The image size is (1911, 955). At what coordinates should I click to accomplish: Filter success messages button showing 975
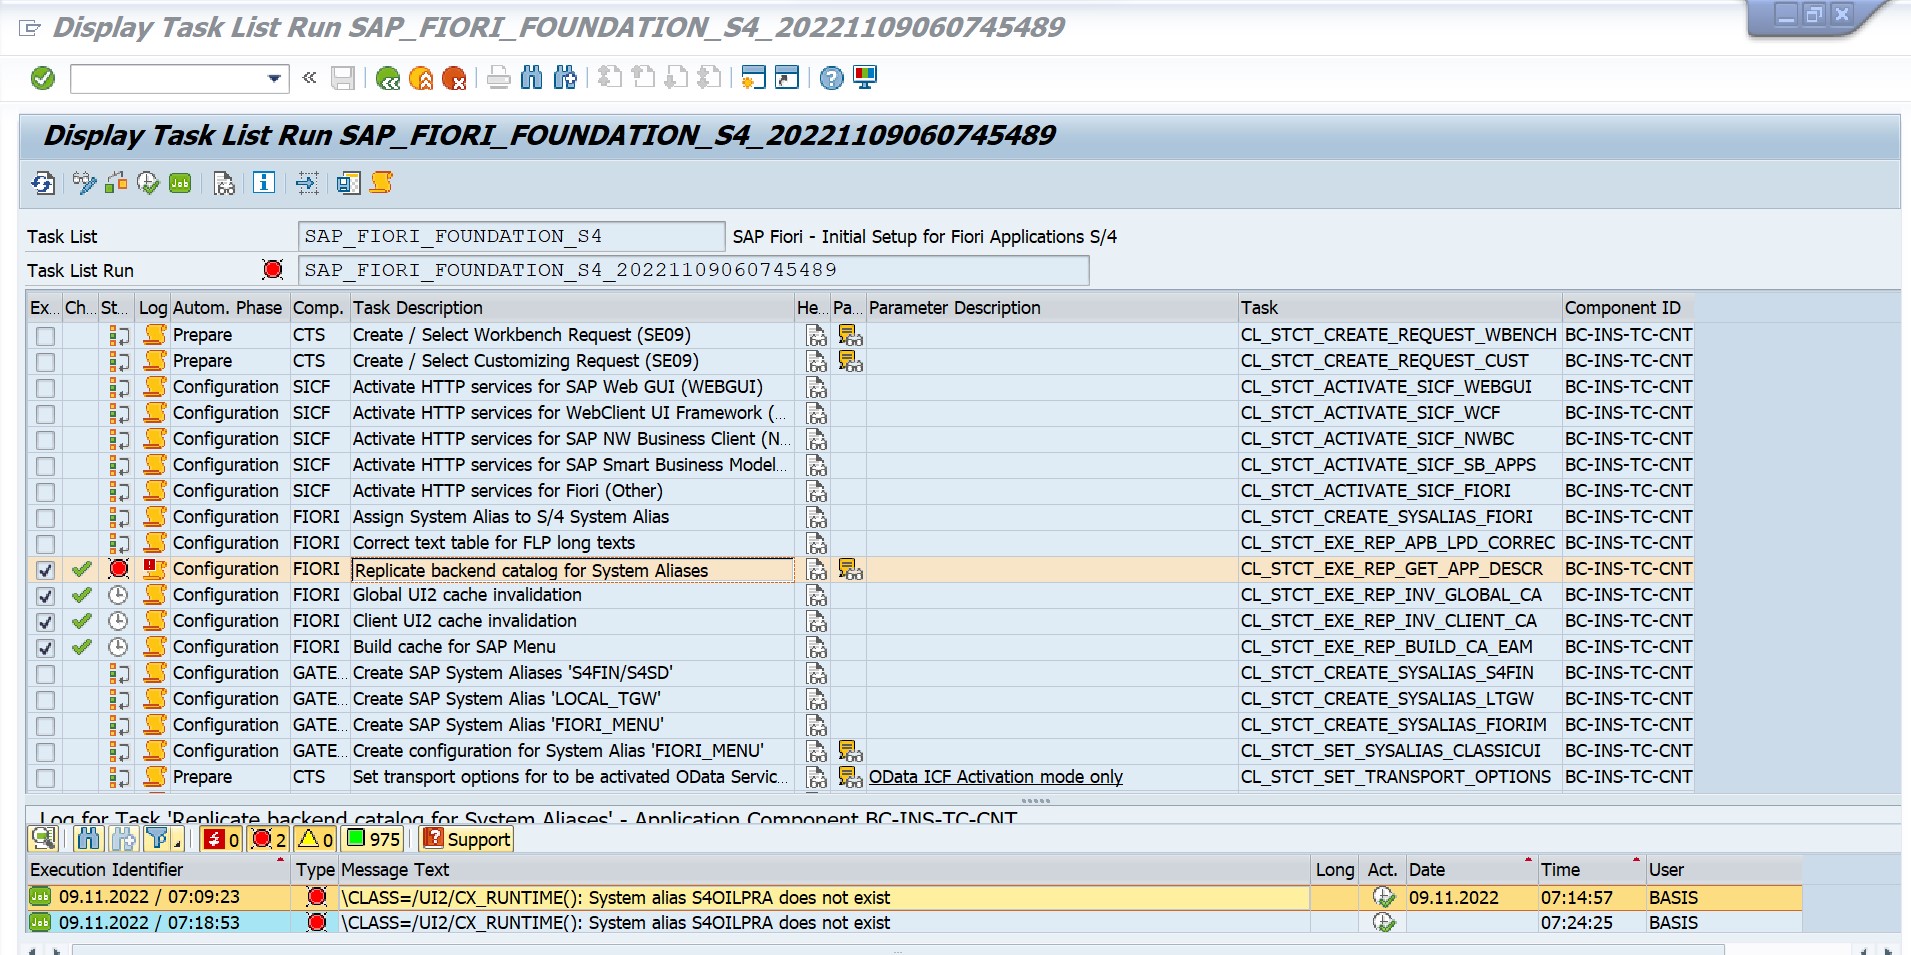tap(372, 839)
